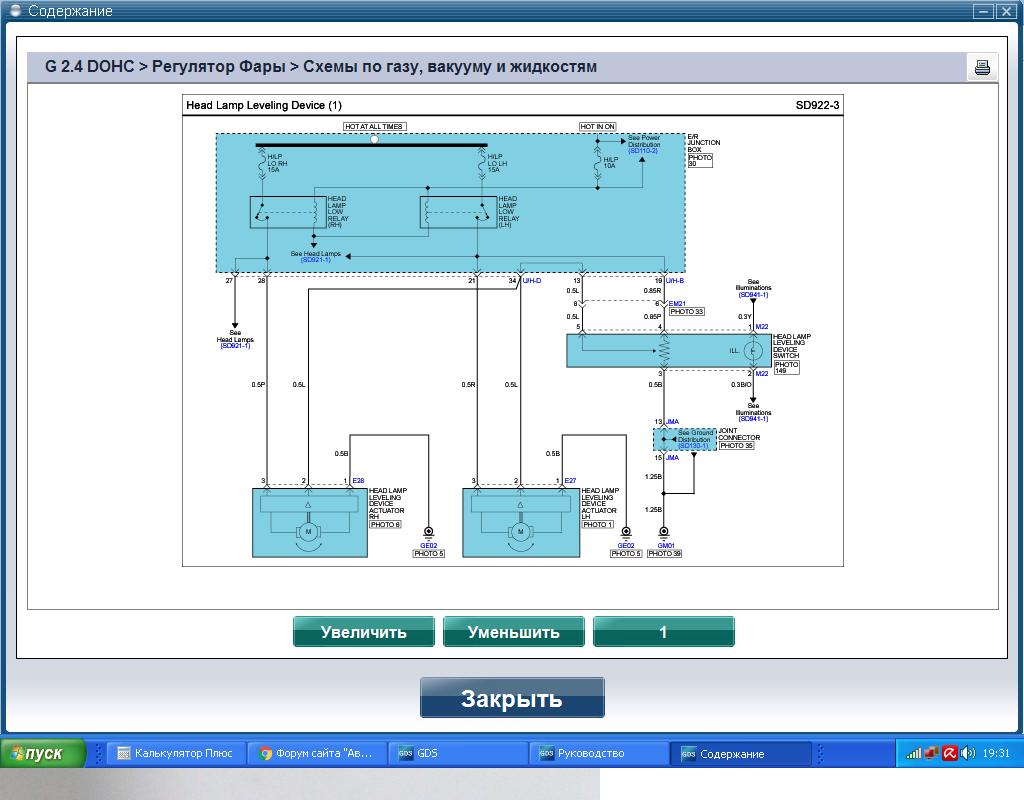Open the SD941-1 illuminations link above the switch
The width and height of the screenshot is (1024, 800).
coord(753,295)
